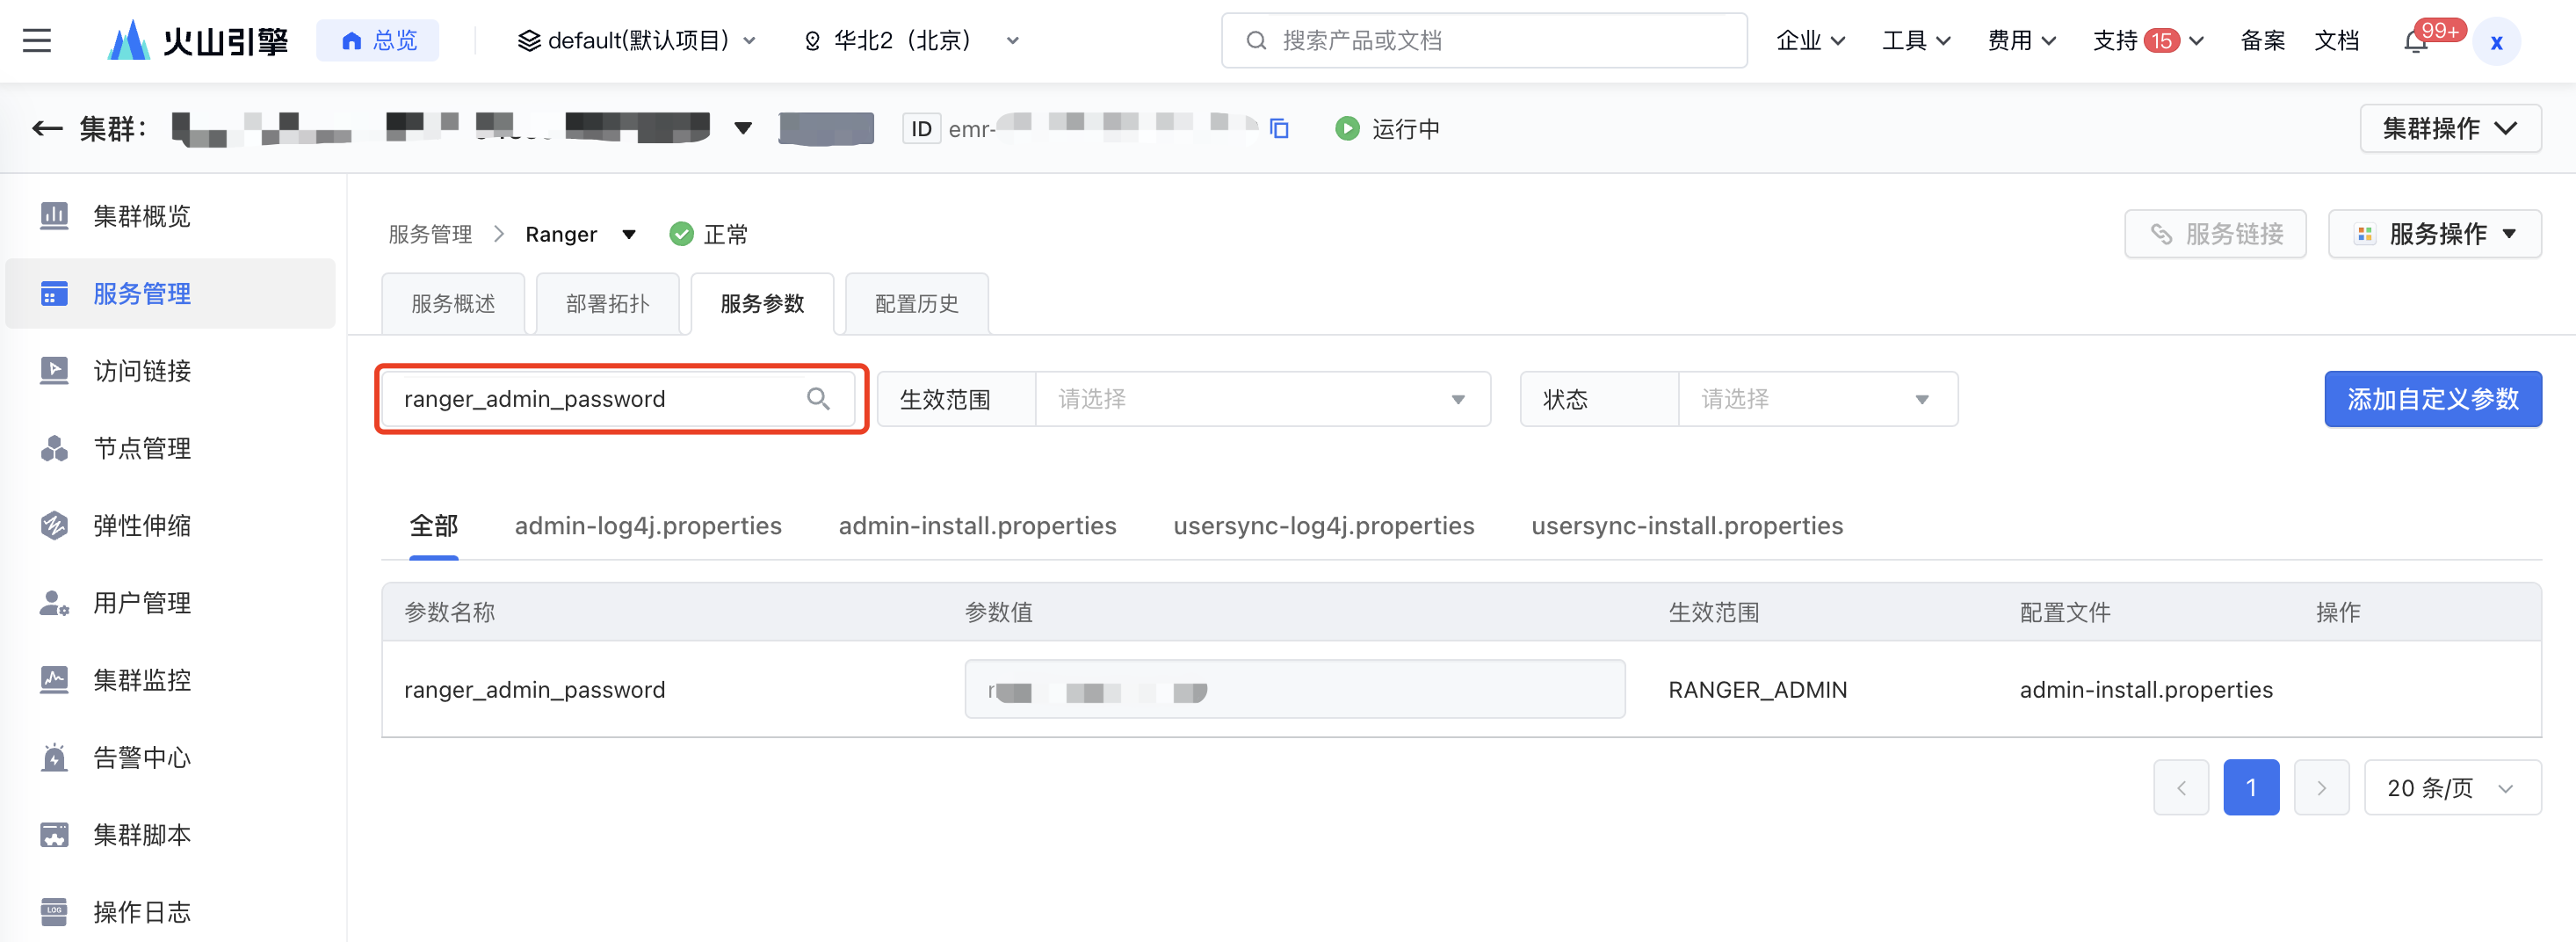Screen dimensions: 2576x942
Task: Open the 集群操作 dropdown
Action: (x=2450, y=129)
